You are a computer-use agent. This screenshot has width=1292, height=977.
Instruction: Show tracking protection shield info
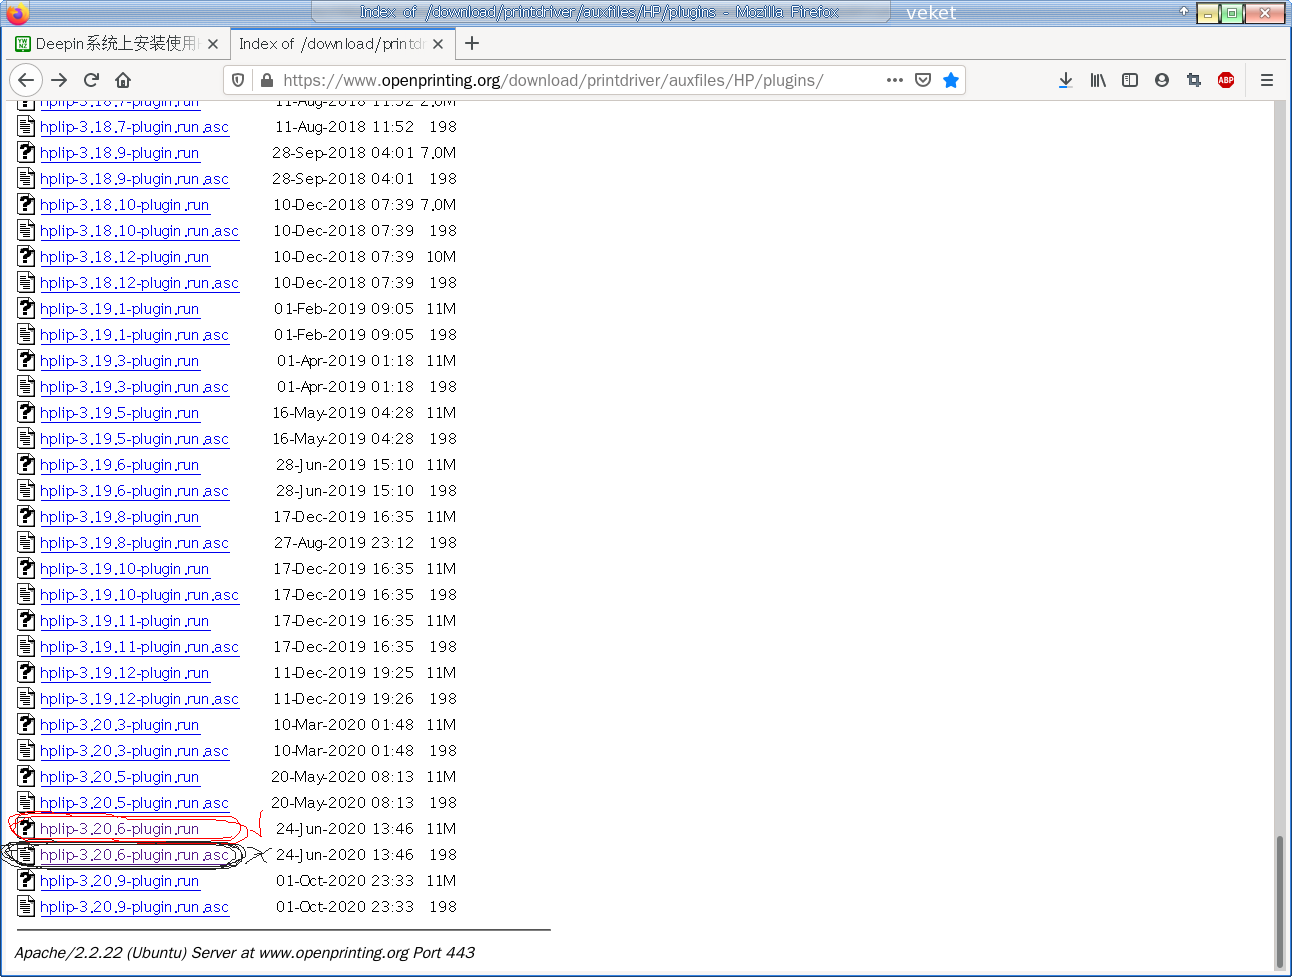coord(238,80)
